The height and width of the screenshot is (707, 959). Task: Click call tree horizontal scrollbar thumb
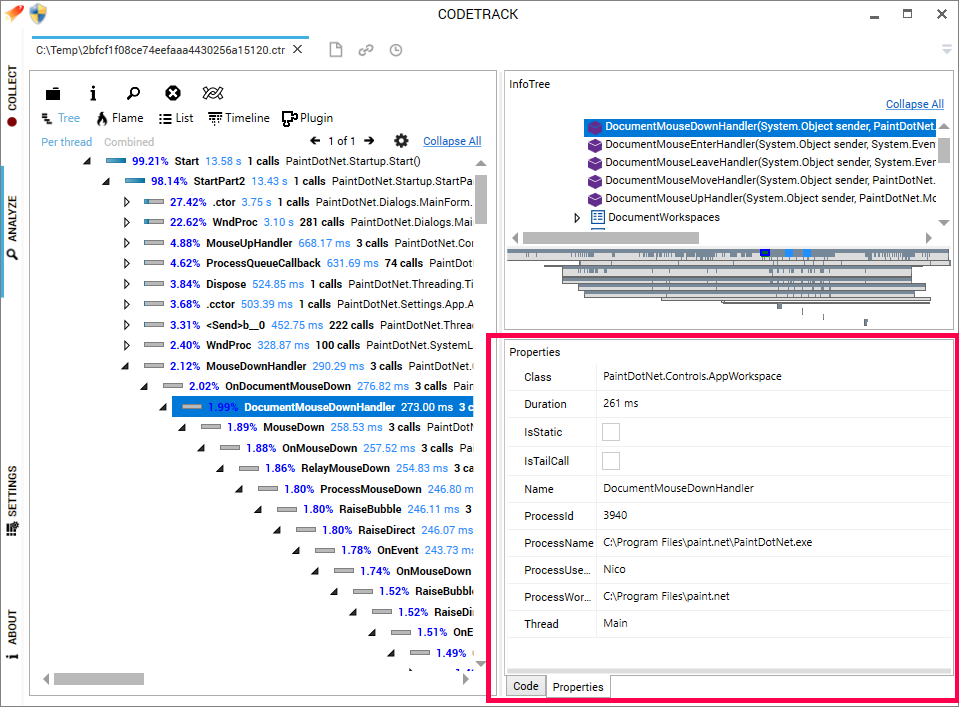tap(98, 679)
